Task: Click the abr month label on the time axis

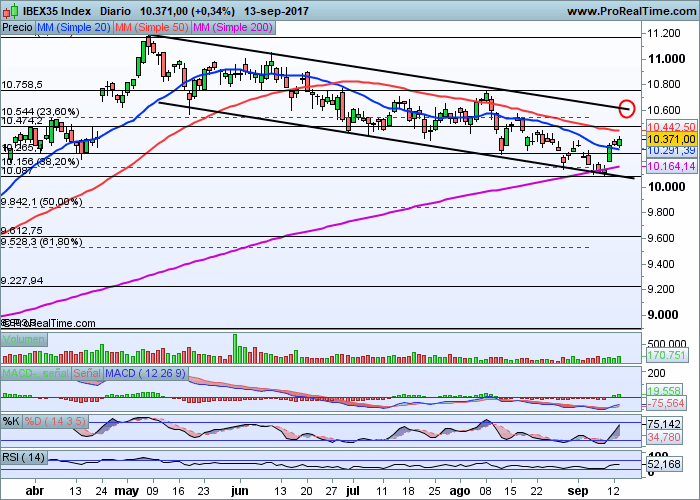Action: pyautogui.click(x=35, y=491)
